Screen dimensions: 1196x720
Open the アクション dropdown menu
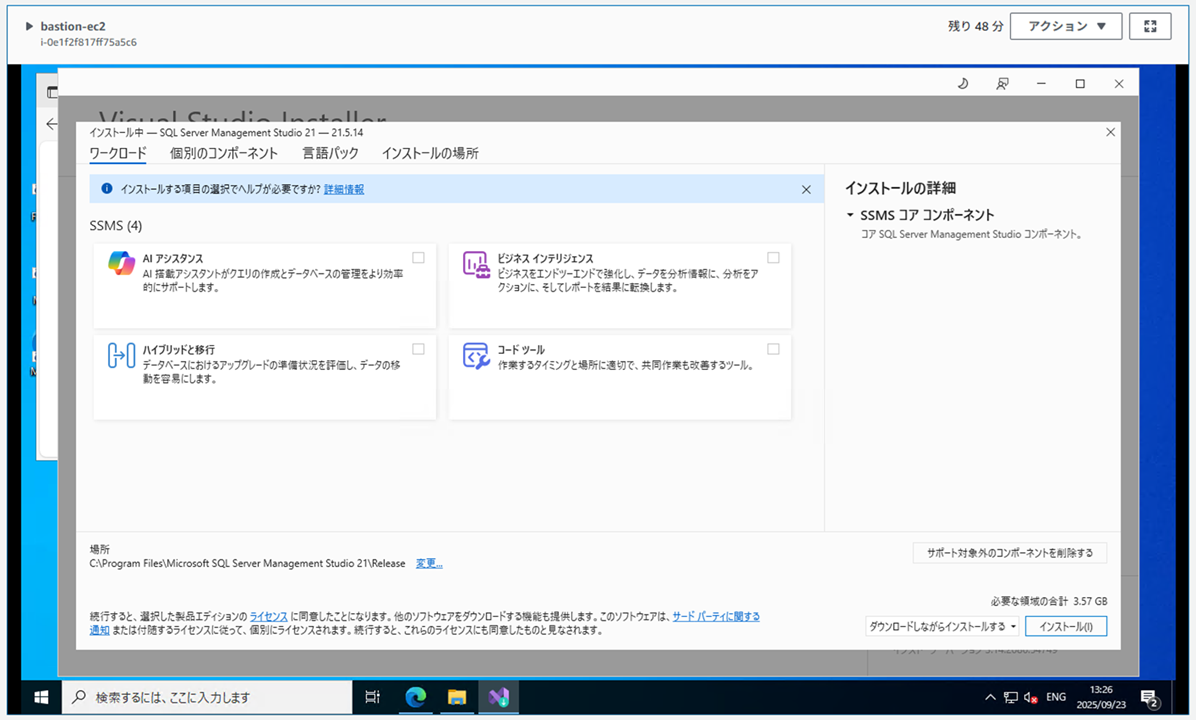(x=1066, y=26)
